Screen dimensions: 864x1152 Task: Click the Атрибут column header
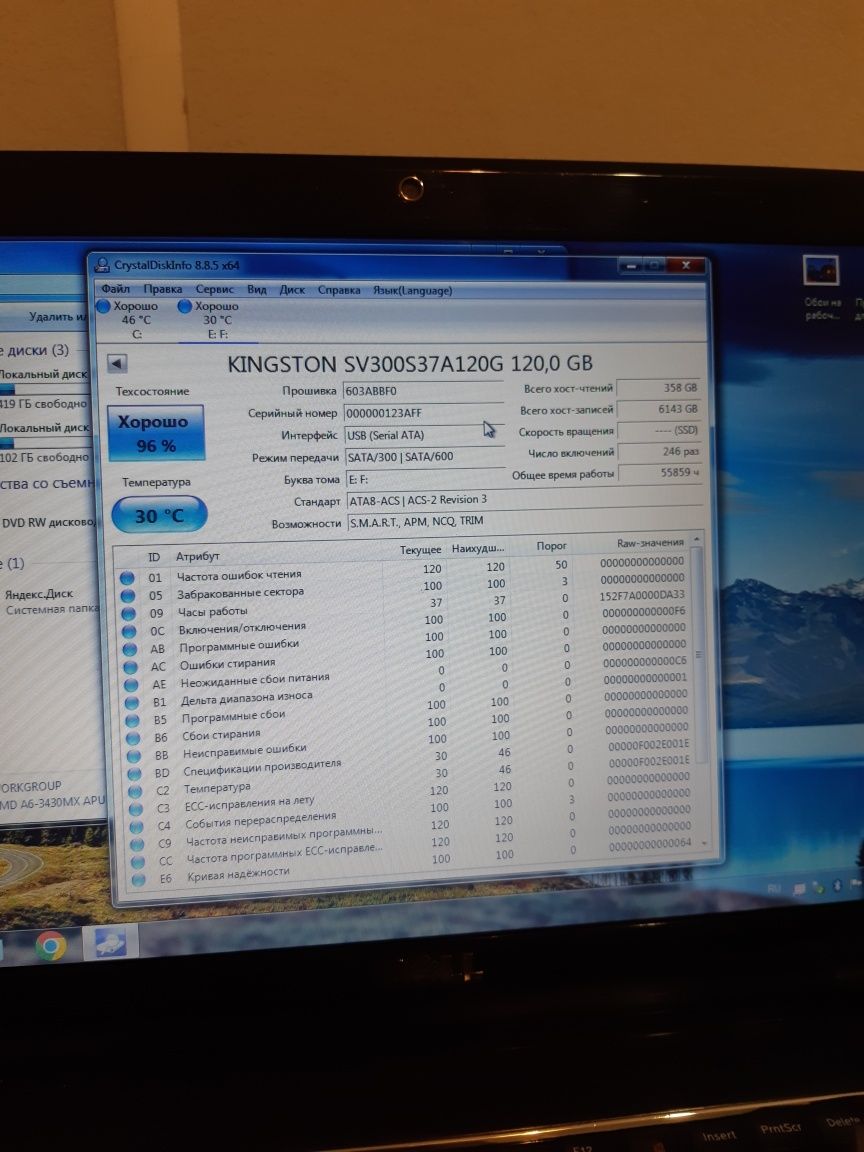[197, 556]
